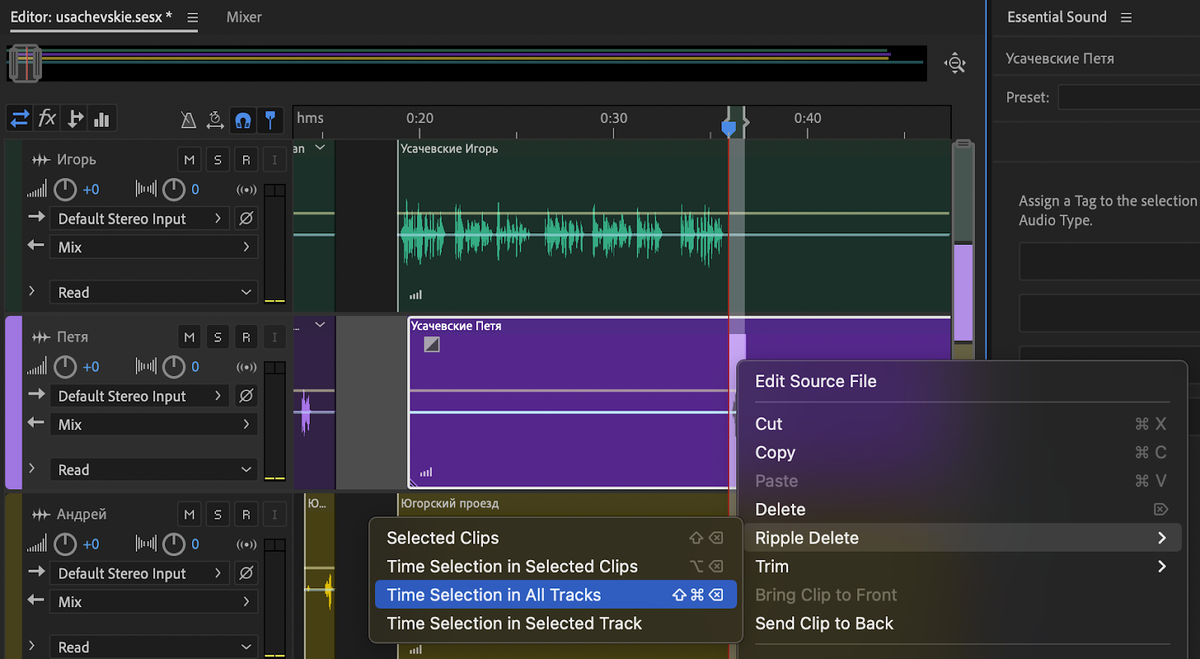Choose Time Selection in Selected Clips
The image size is (1200, 659).
tap(556, 566)
